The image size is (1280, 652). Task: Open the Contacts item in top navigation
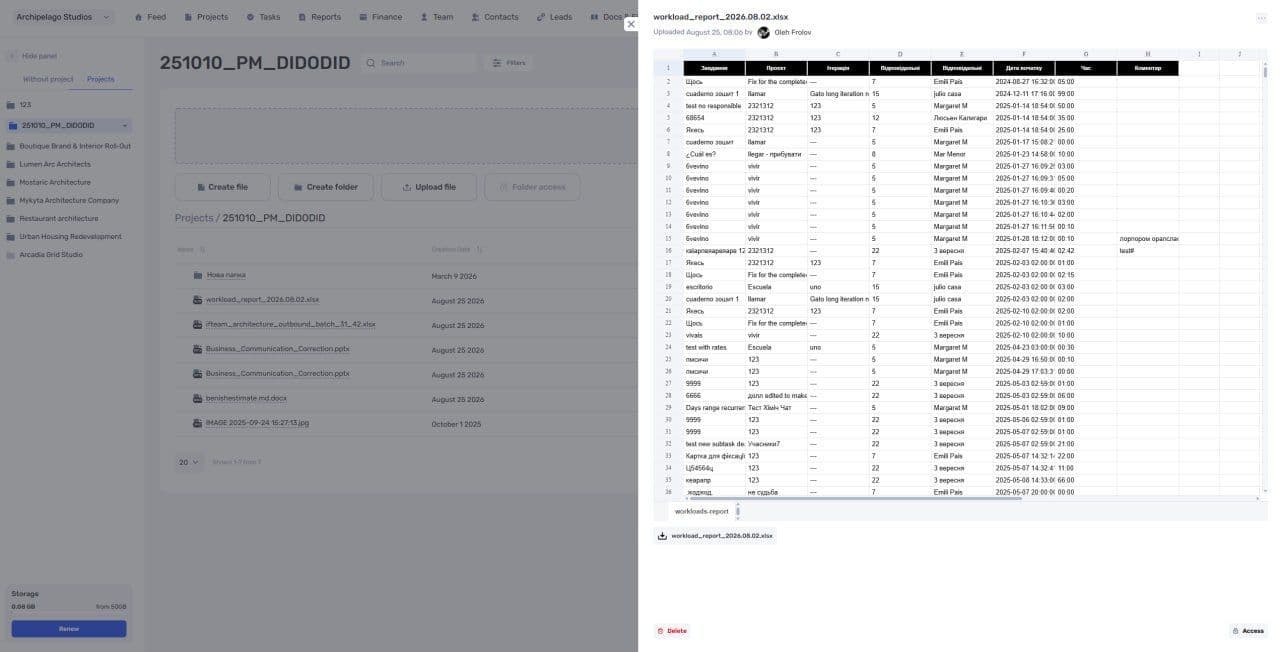coord(494,17)
